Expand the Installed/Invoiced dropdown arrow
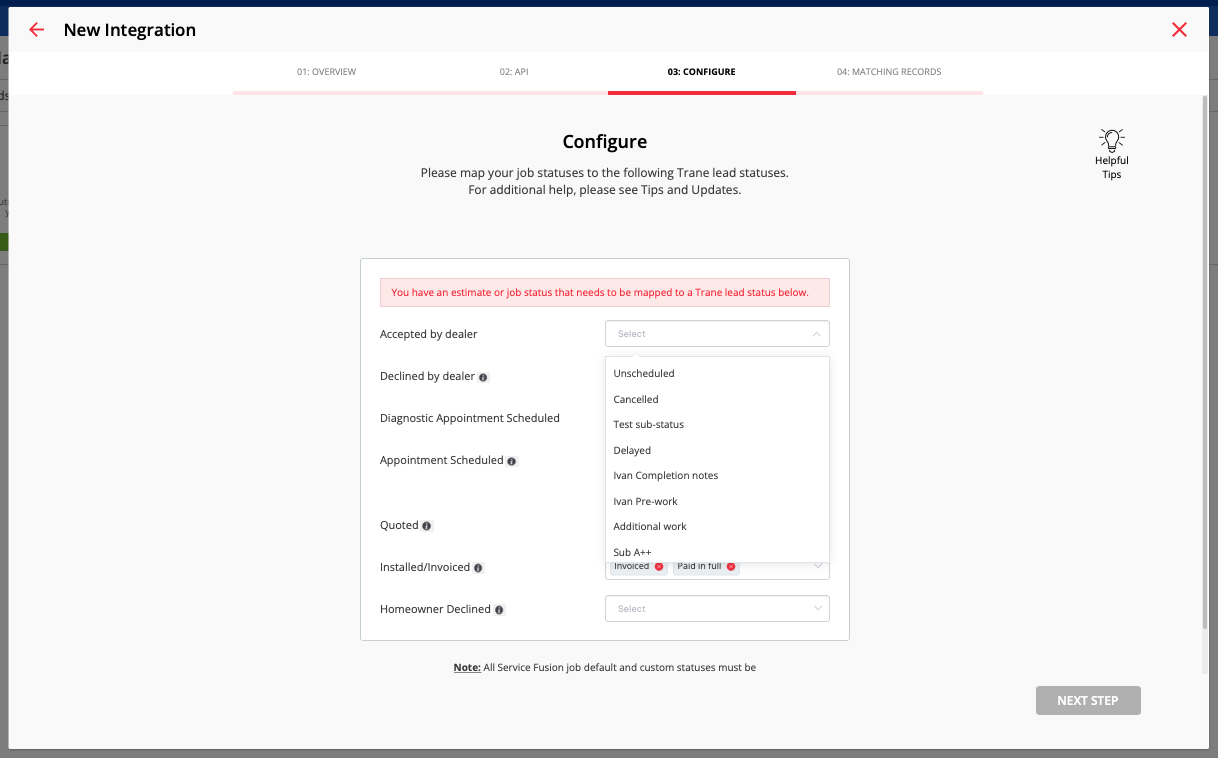The image size is (1218, 758). 817,567
